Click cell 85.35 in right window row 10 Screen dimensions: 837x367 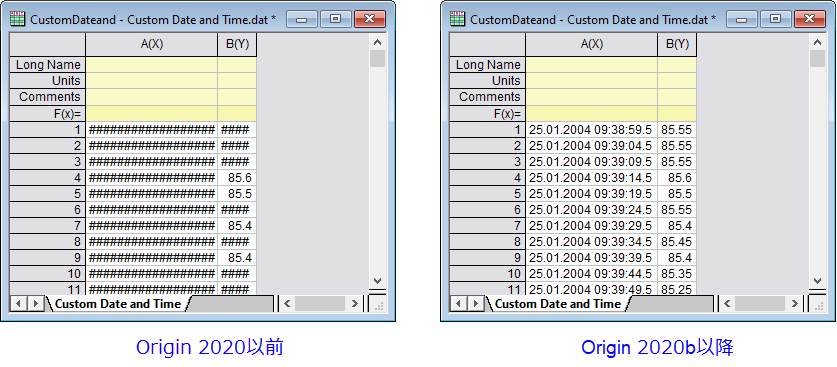677,274
